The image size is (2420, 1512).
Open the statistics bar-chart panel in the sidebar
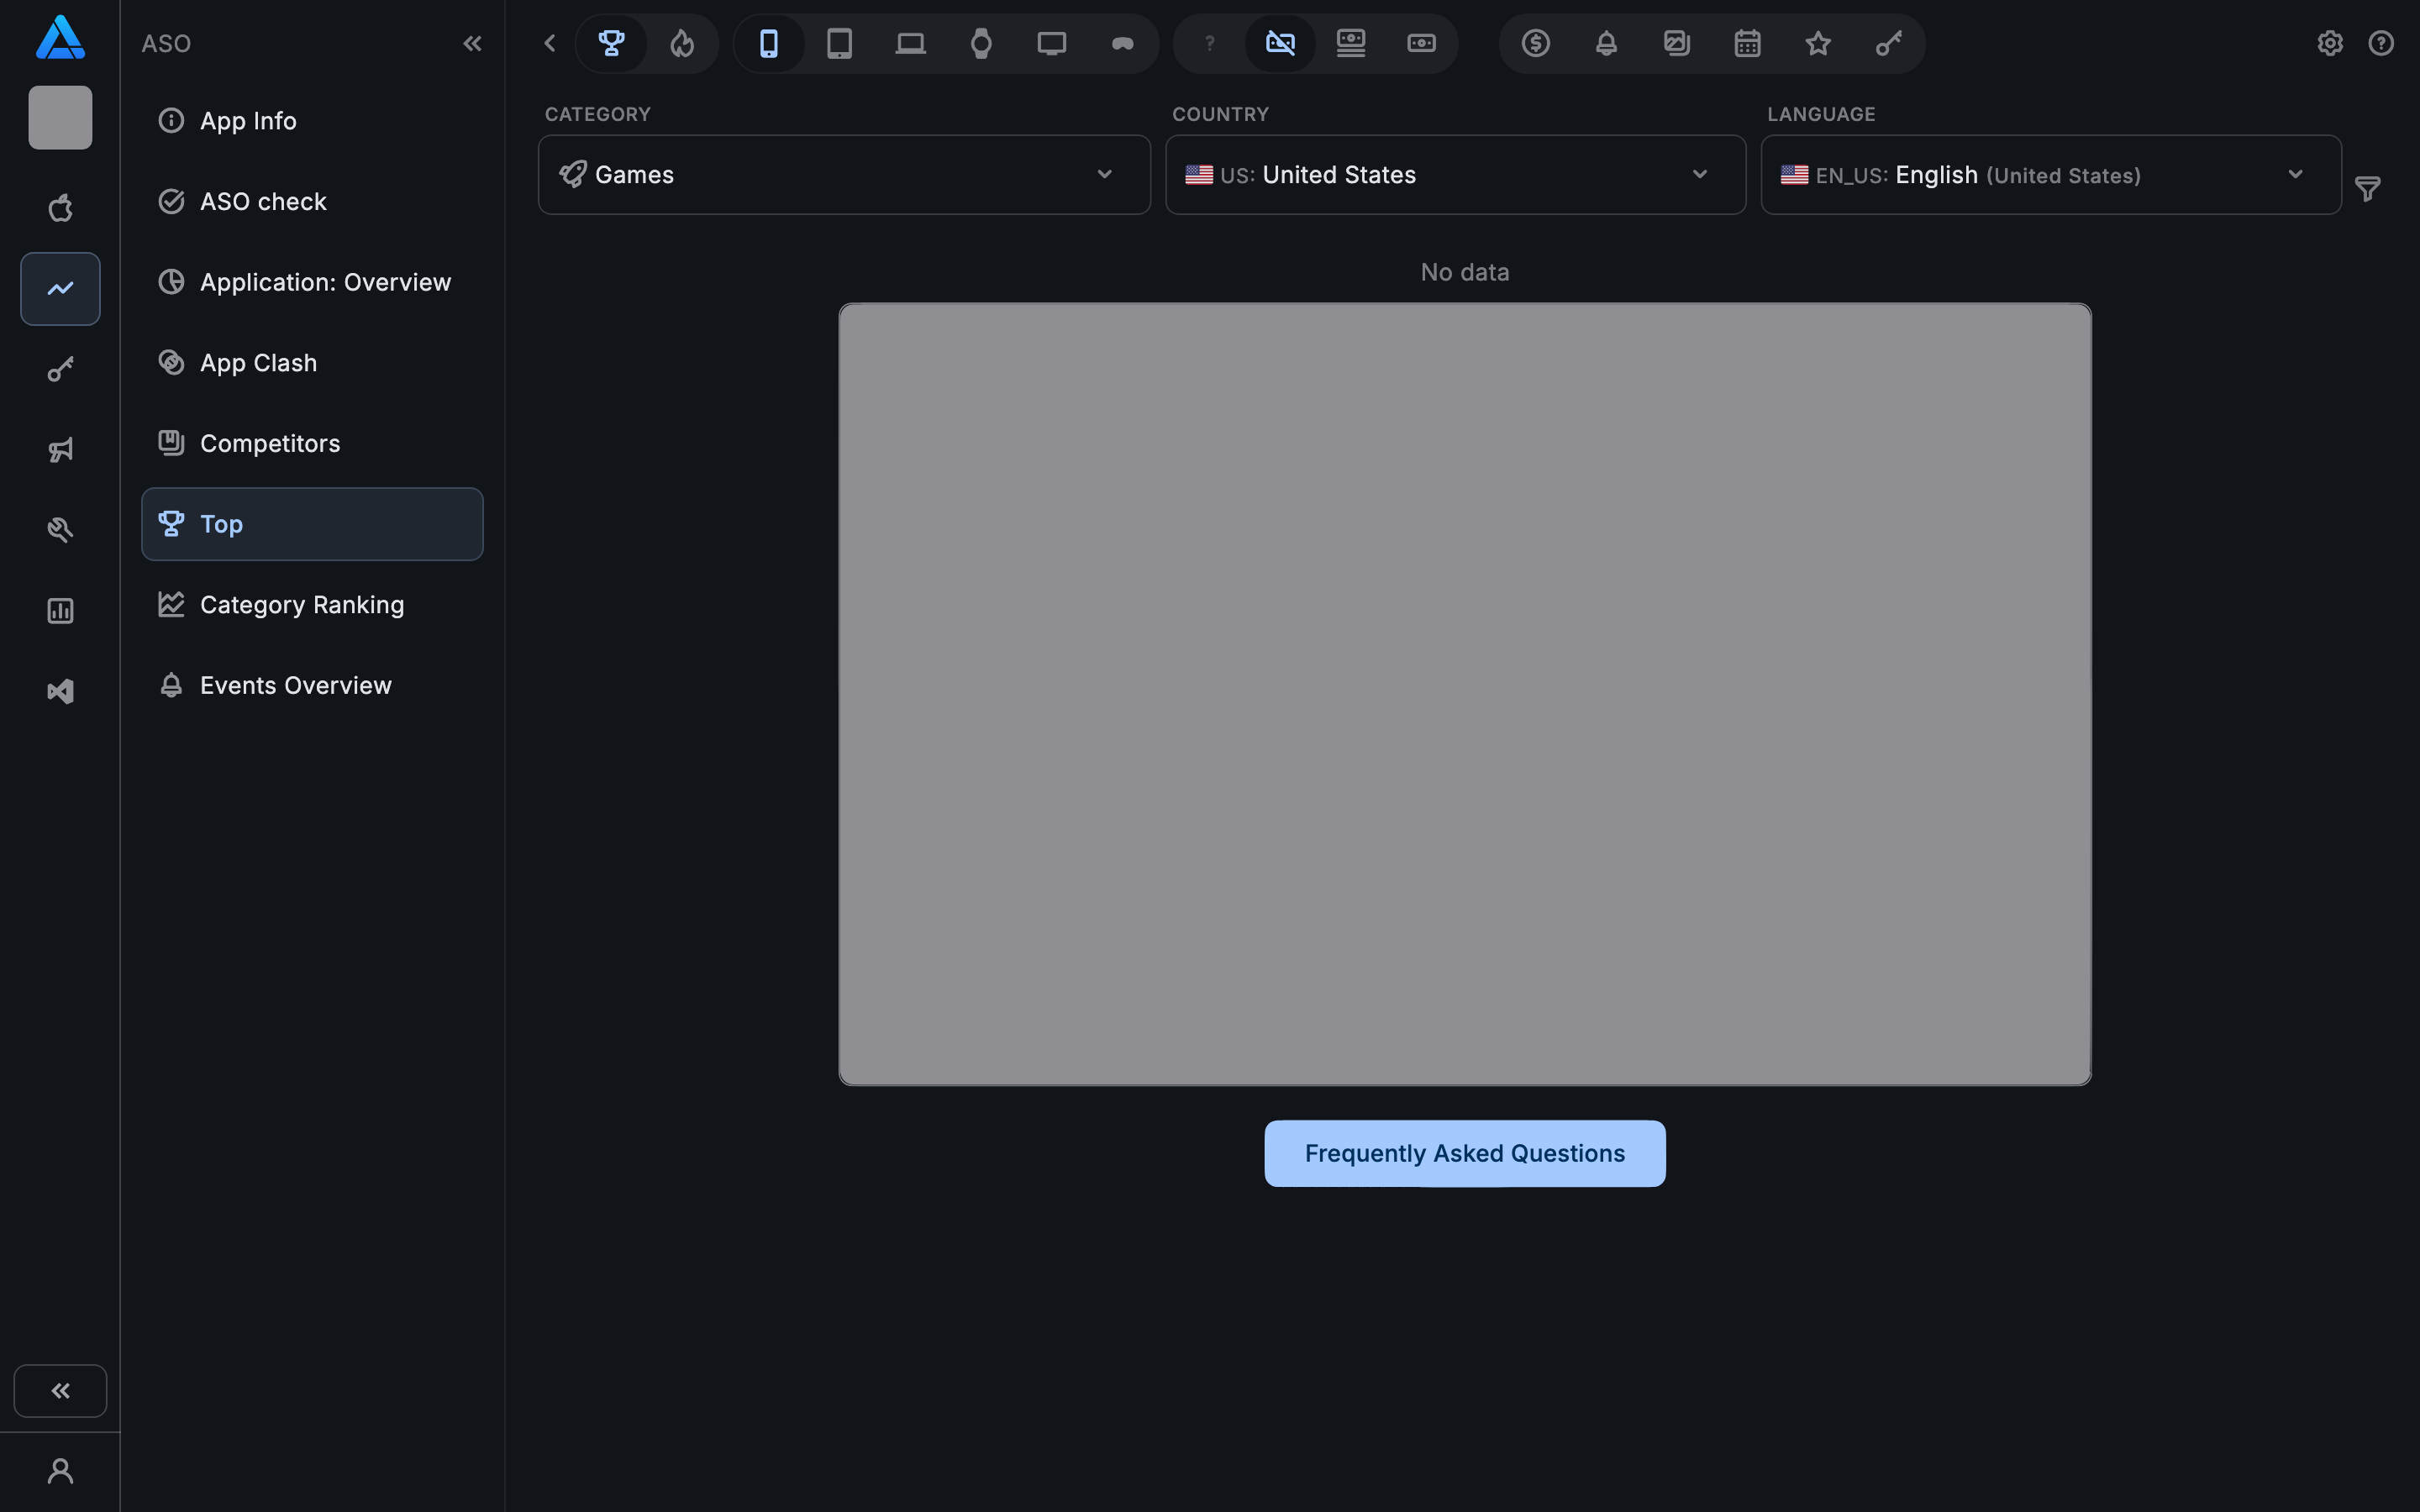coord(60,610)
